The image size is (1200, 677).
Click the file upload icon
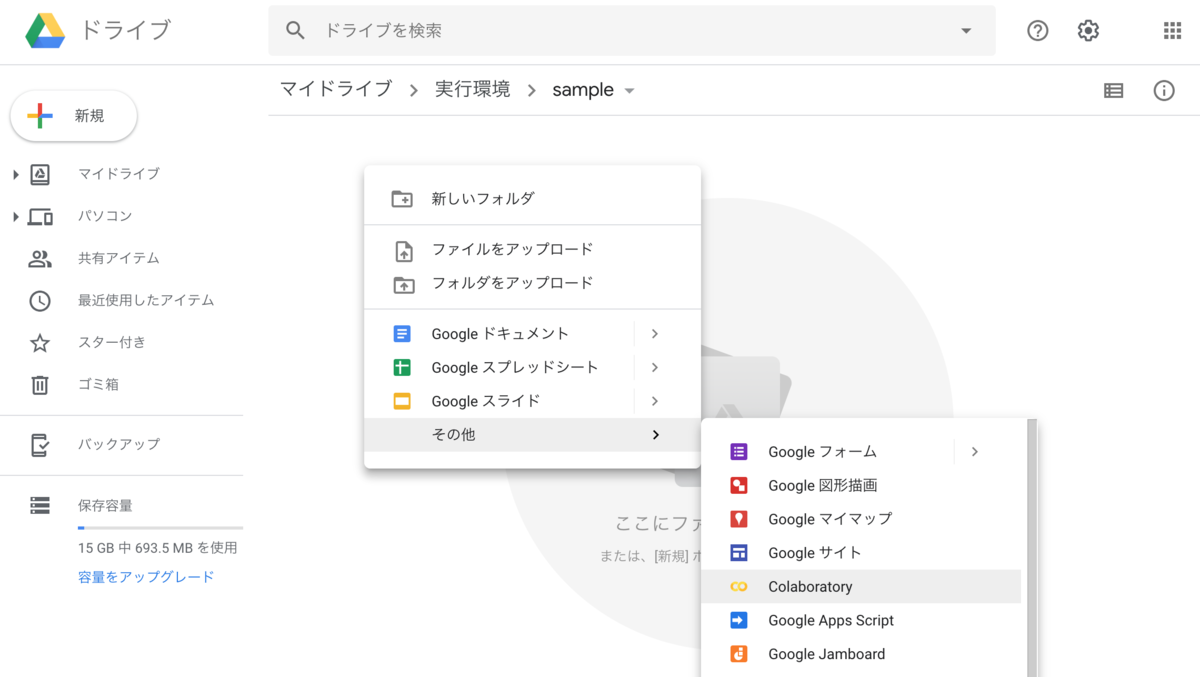tap(403, 250)
